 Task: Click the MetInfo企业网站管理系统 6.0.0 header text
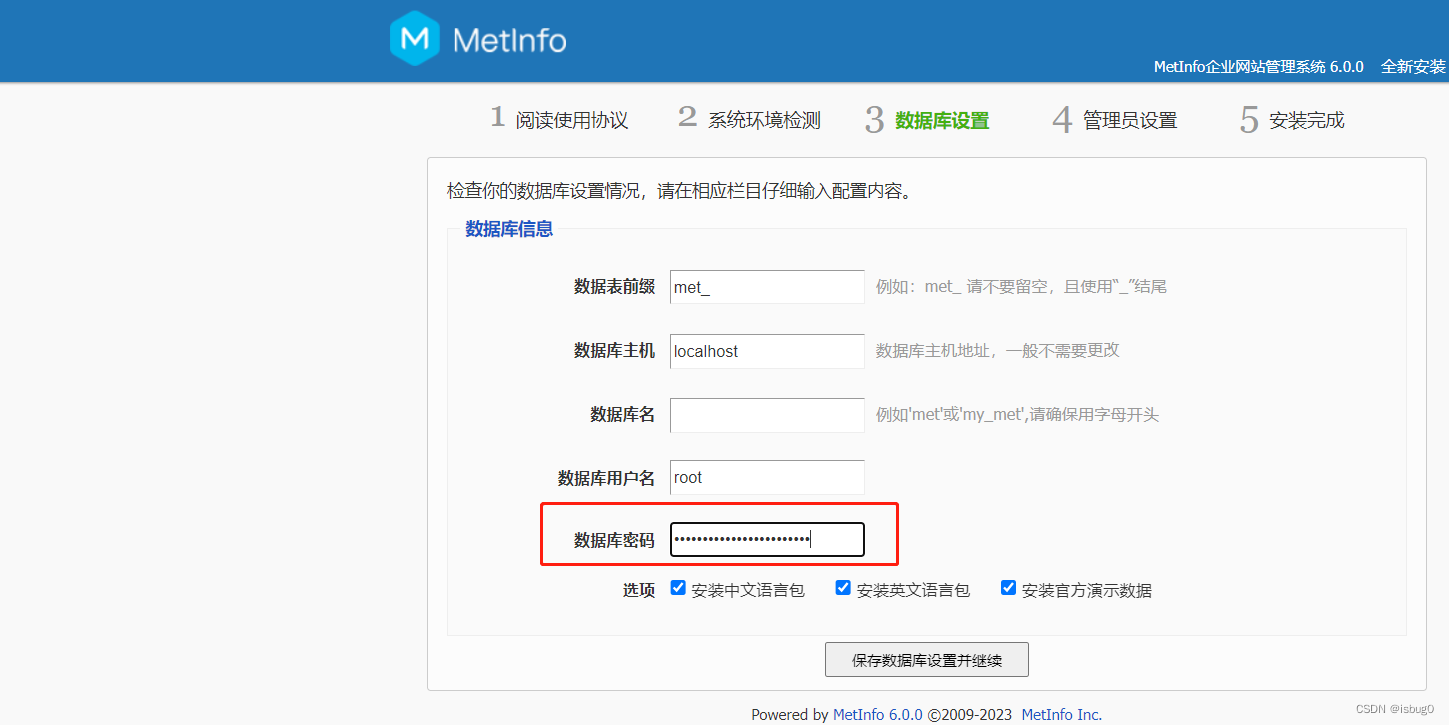[1258, 67]
